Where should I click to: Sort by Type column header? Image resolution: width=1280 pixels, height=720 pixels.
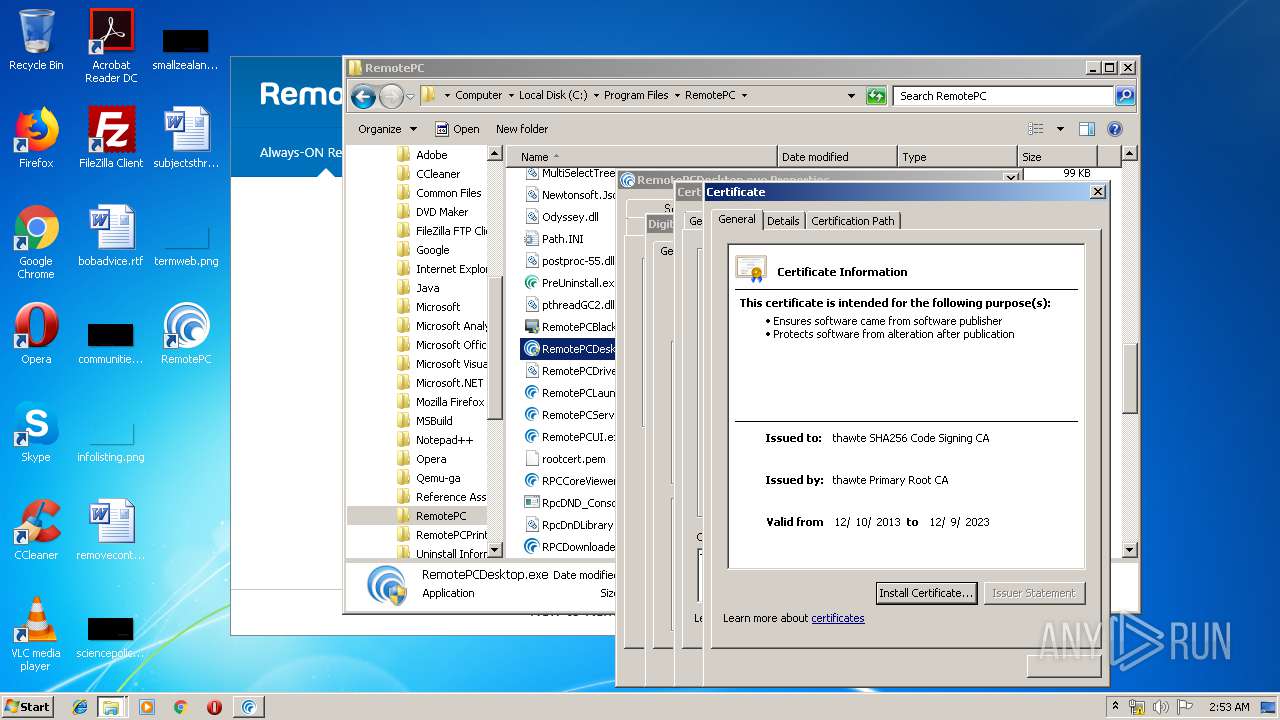[x=957, y=157]
